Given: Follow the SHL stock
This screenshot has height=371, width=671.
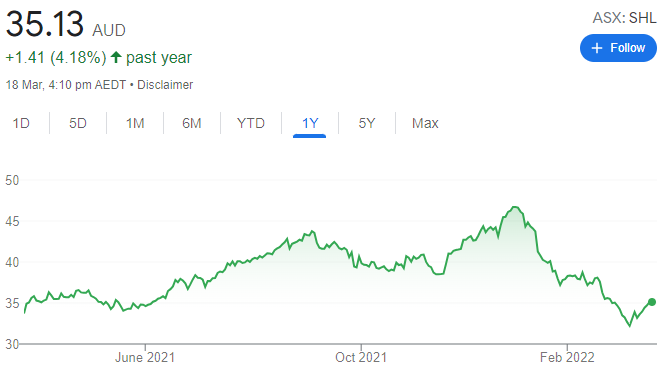Looking at the screenshot, I should [x=618, y=48].
